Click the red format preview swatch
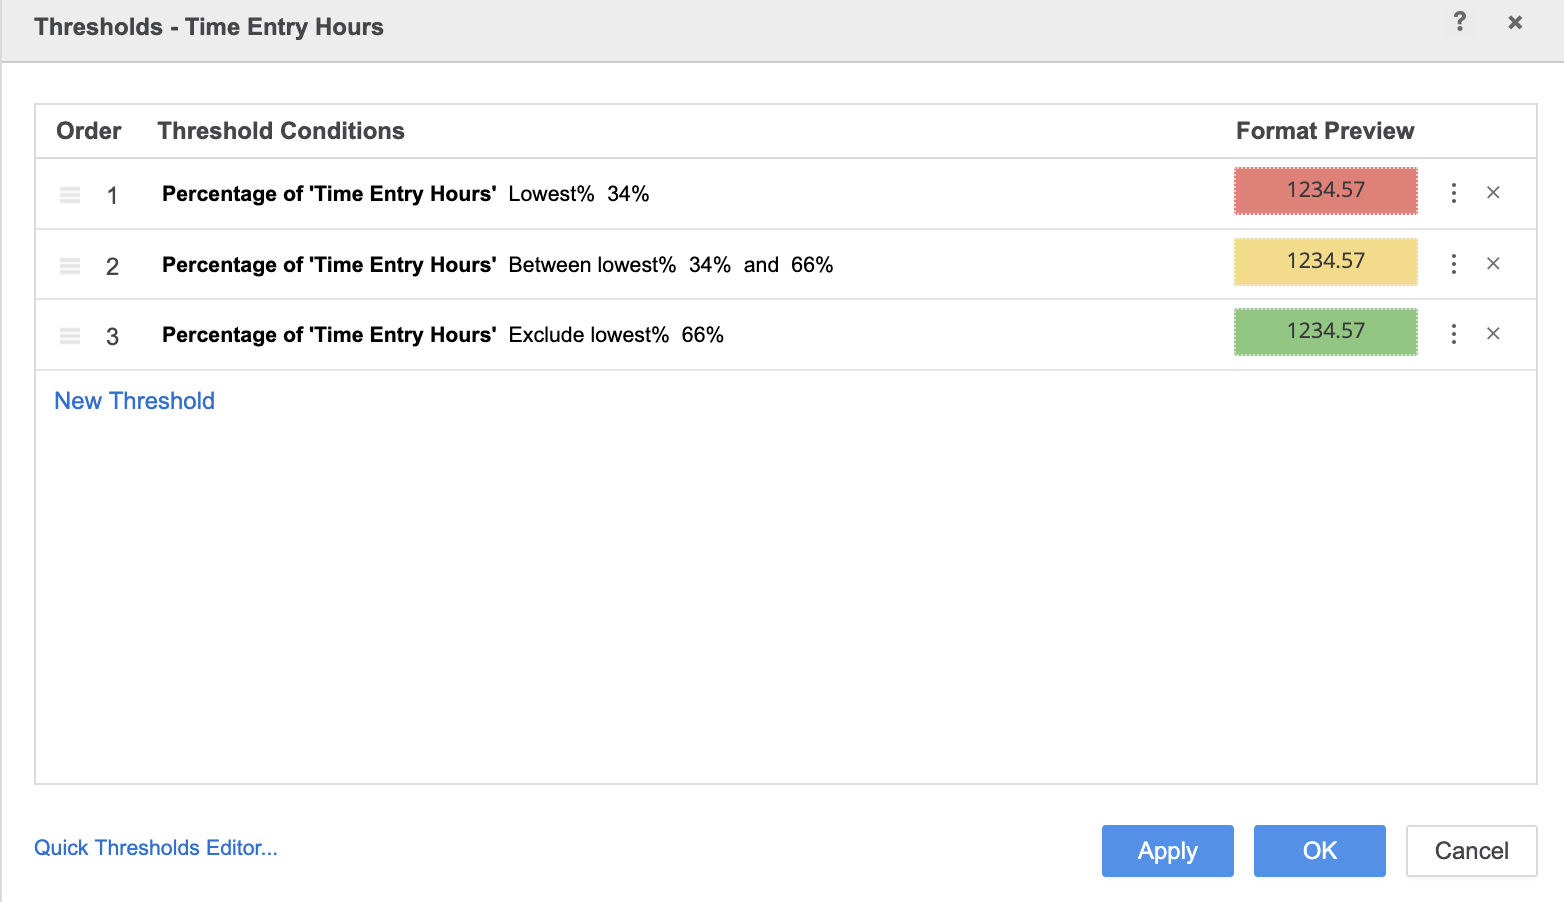 1325,190
